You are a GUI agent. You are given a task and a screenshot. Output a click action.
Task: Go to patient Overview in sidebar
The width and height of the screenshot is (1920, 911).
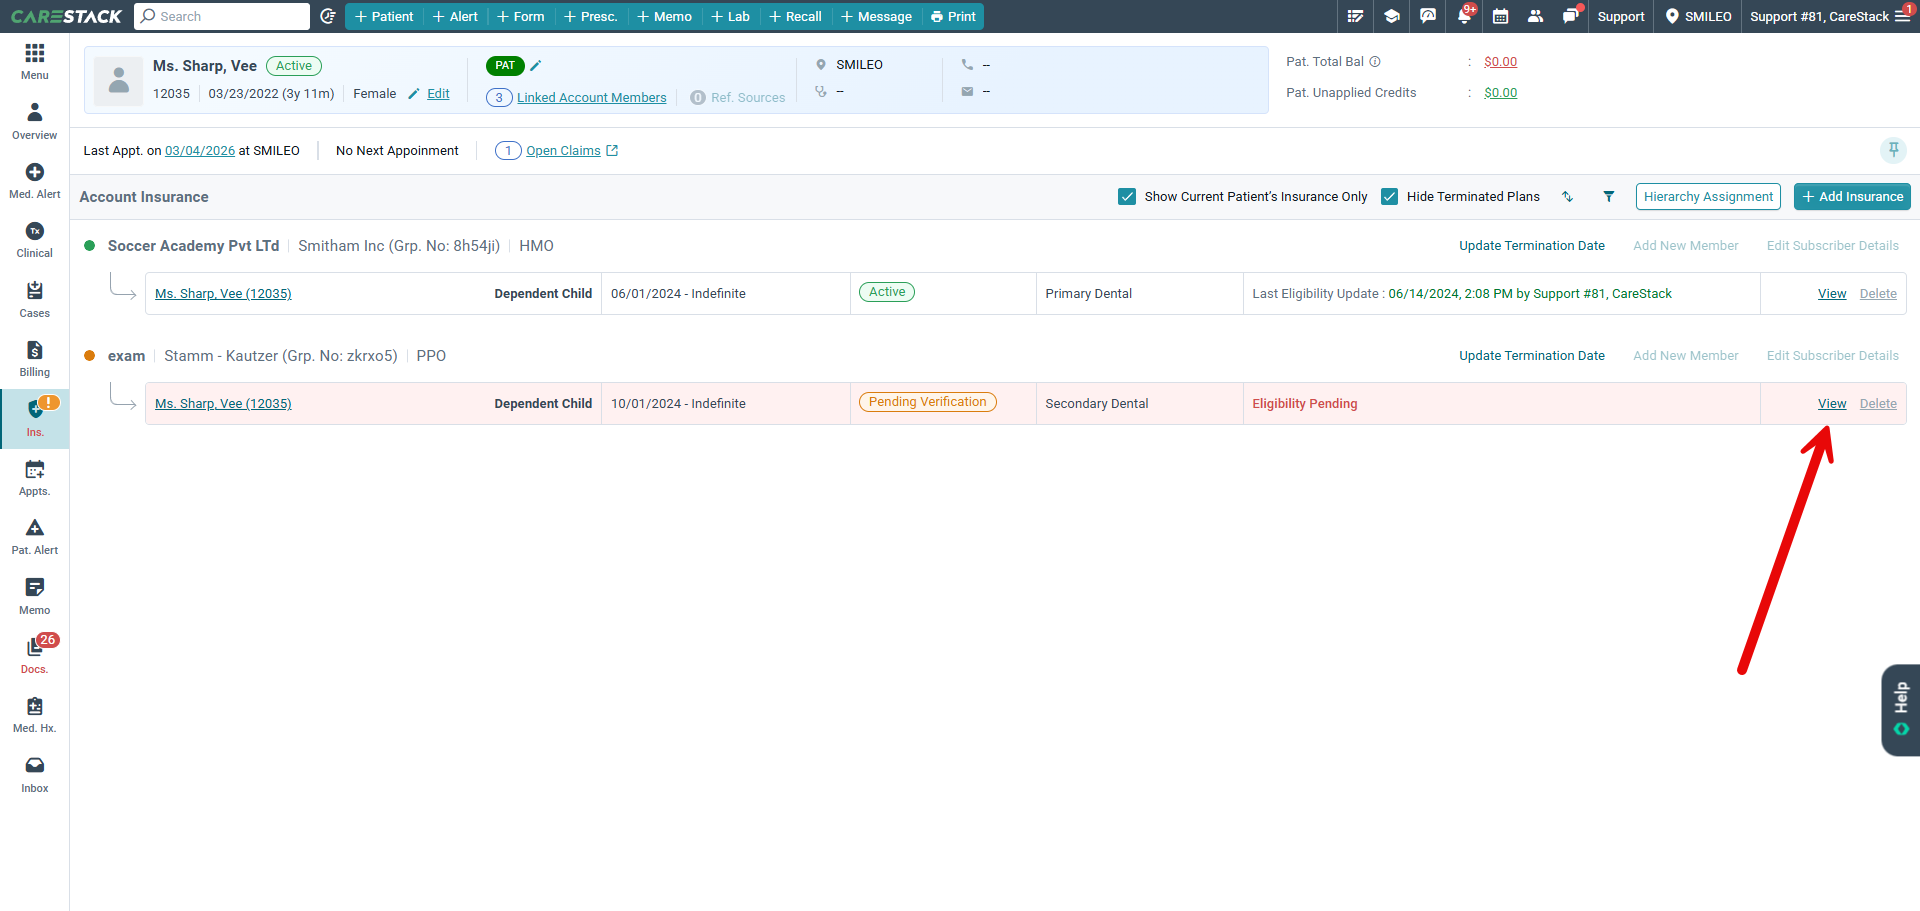click(35, 121)
